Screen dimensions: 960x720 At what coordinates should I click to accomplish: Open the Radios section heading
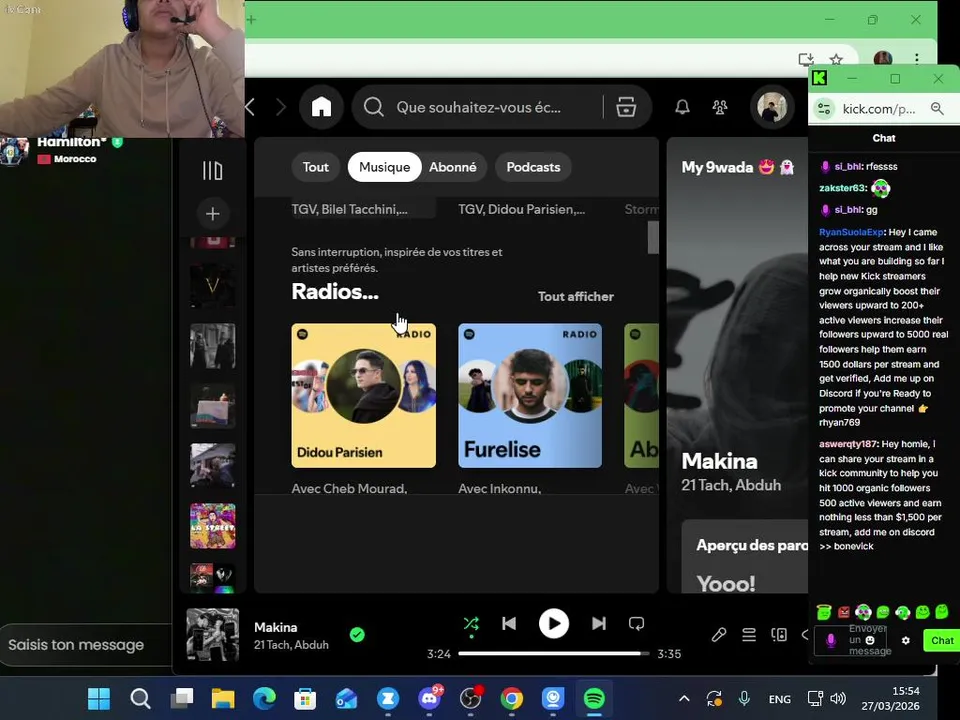[335, 291]
